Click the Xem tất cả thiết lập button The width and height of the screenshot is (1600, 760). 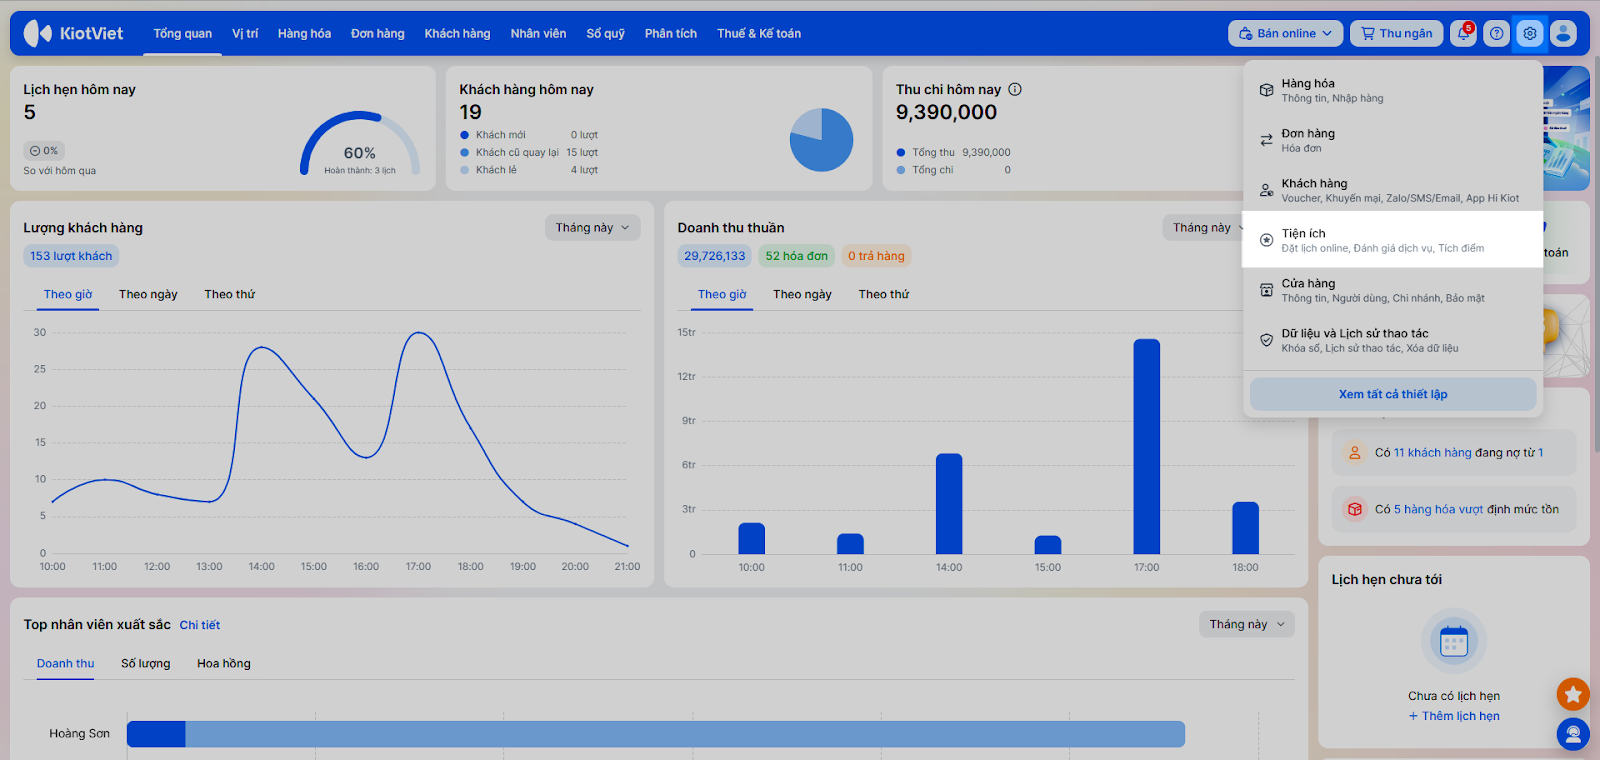[1392, 394]
